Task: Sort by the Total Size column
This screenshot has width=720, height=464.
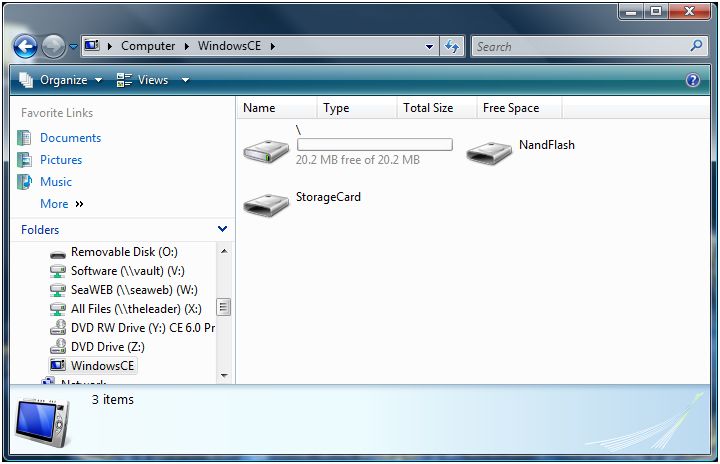Action: [x=428, y=108]
